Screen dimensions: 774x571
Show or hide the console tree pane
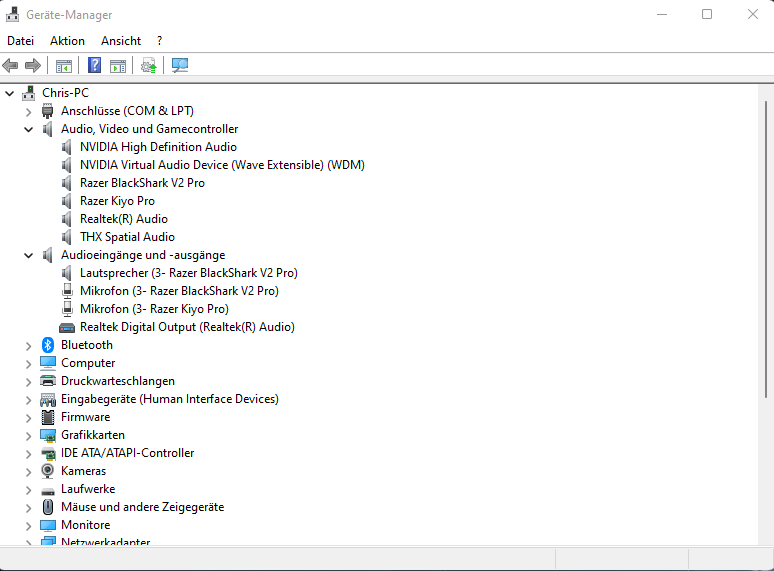[64, 65]
